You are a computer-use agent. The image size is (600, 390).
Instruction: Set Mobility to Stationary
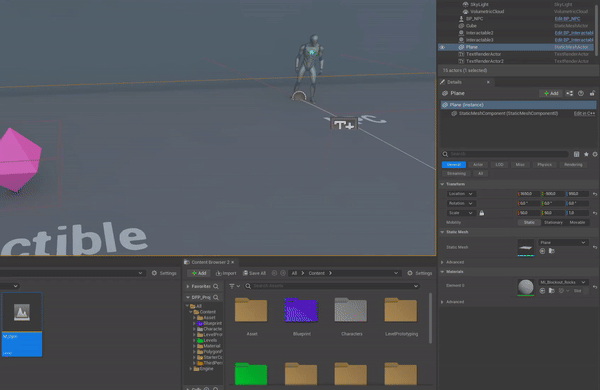tap(553, 222)
